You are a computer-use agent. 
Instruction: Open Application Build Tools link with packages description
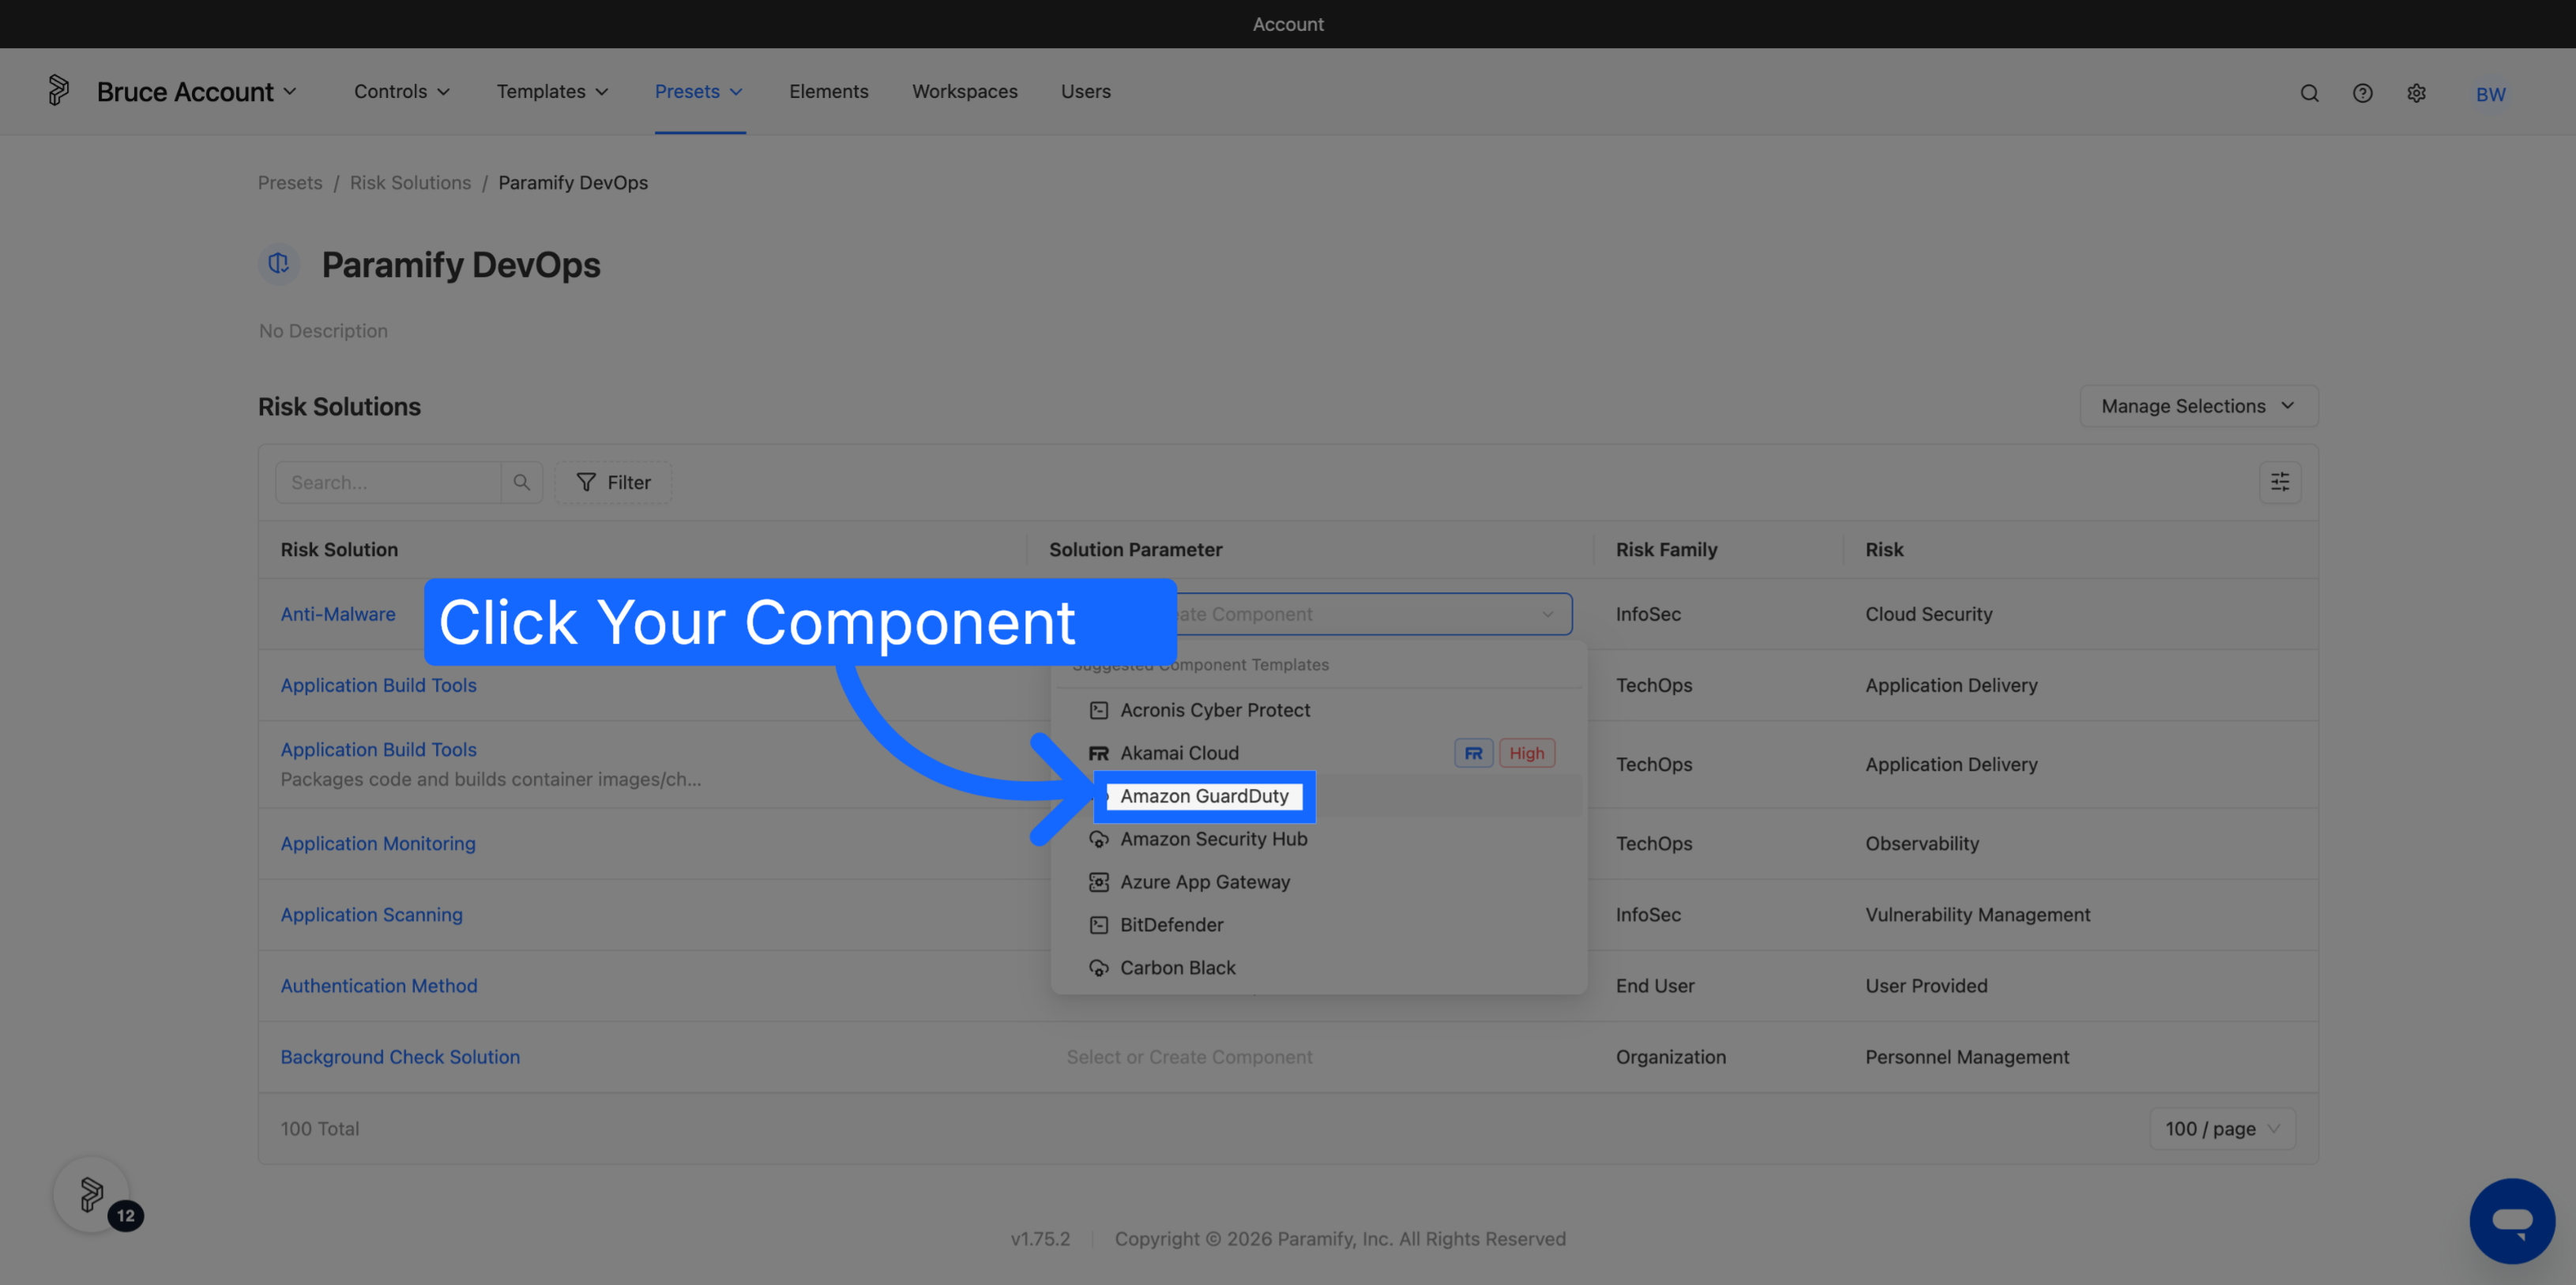pos(378,749)
